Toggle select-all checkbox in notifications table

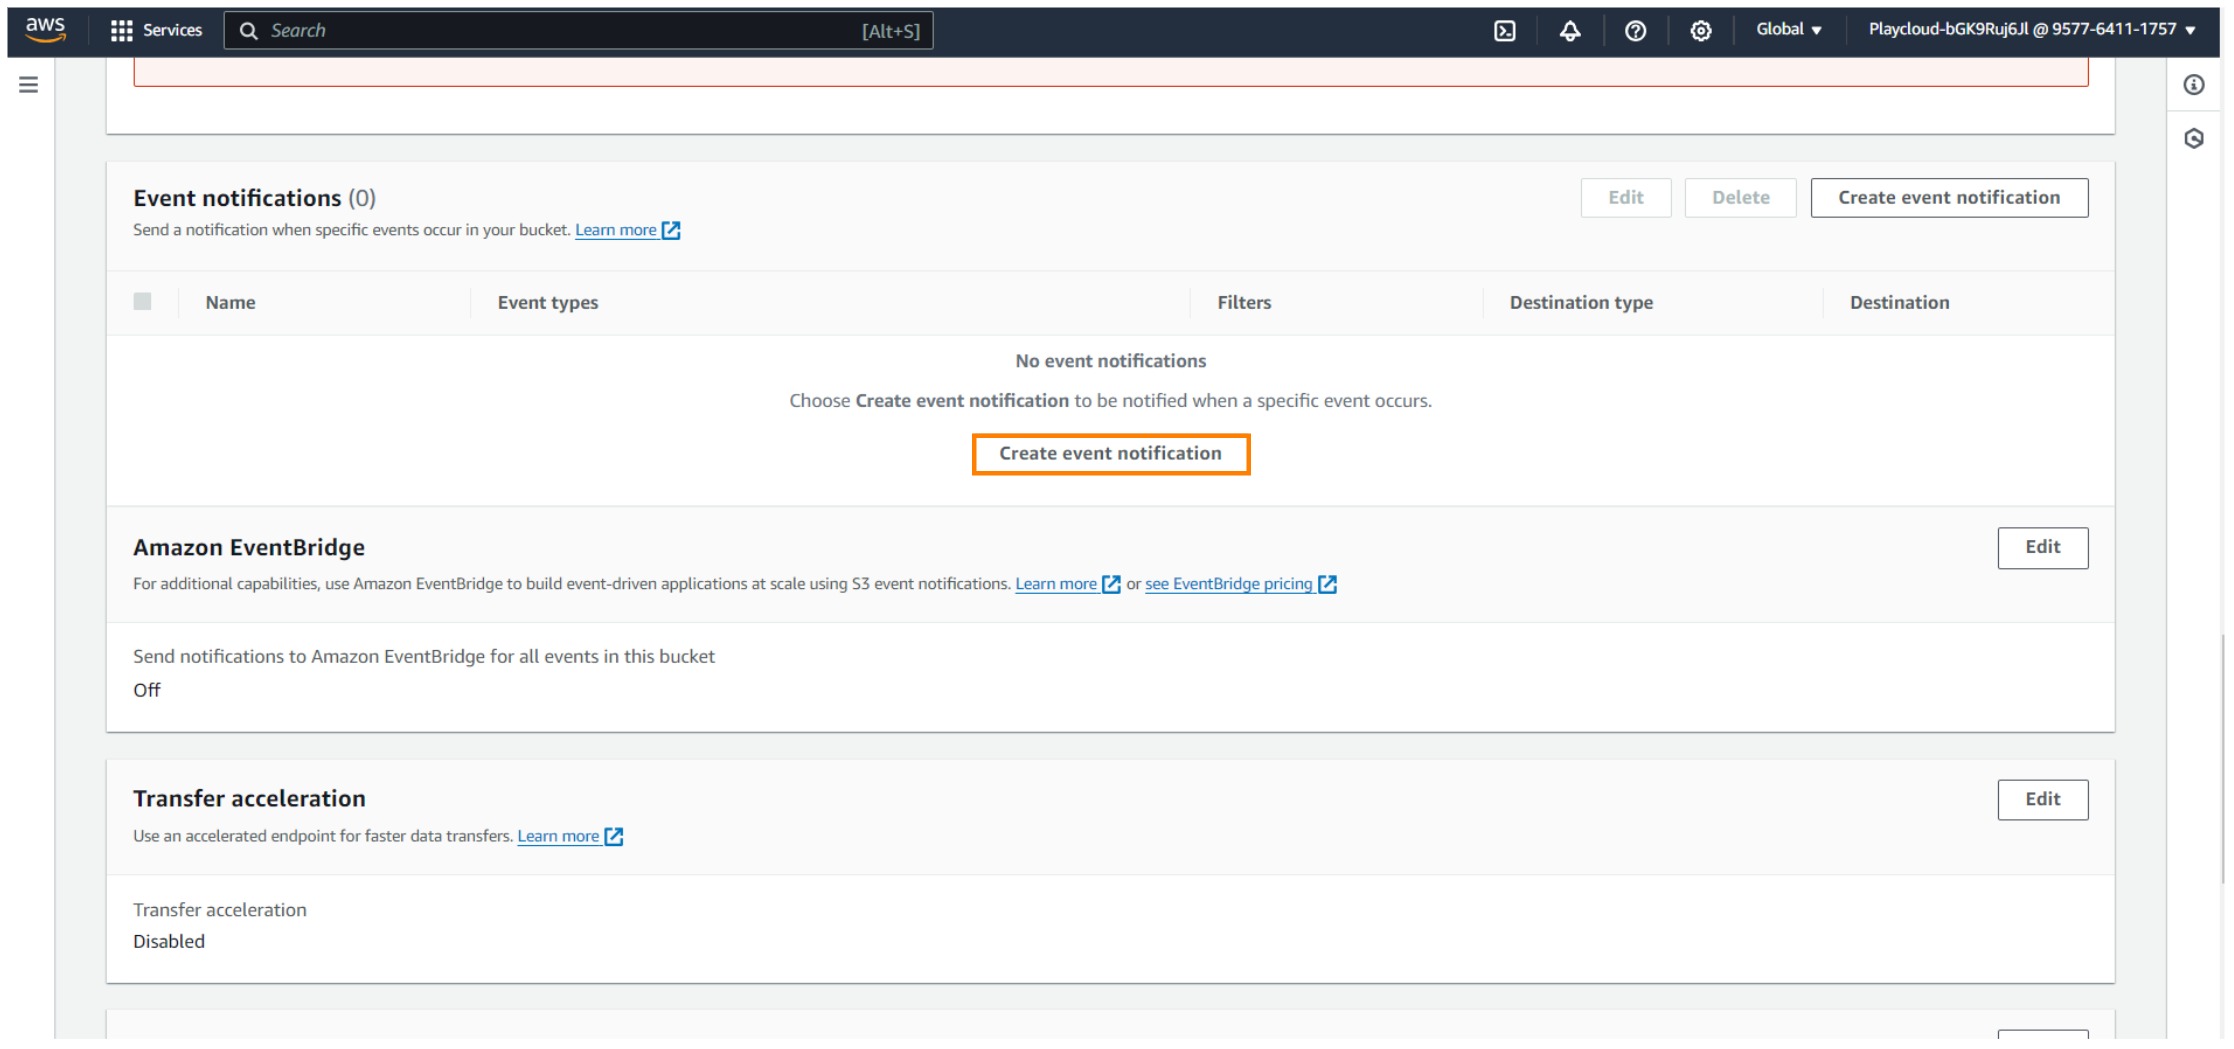click(x=142, y=302)
